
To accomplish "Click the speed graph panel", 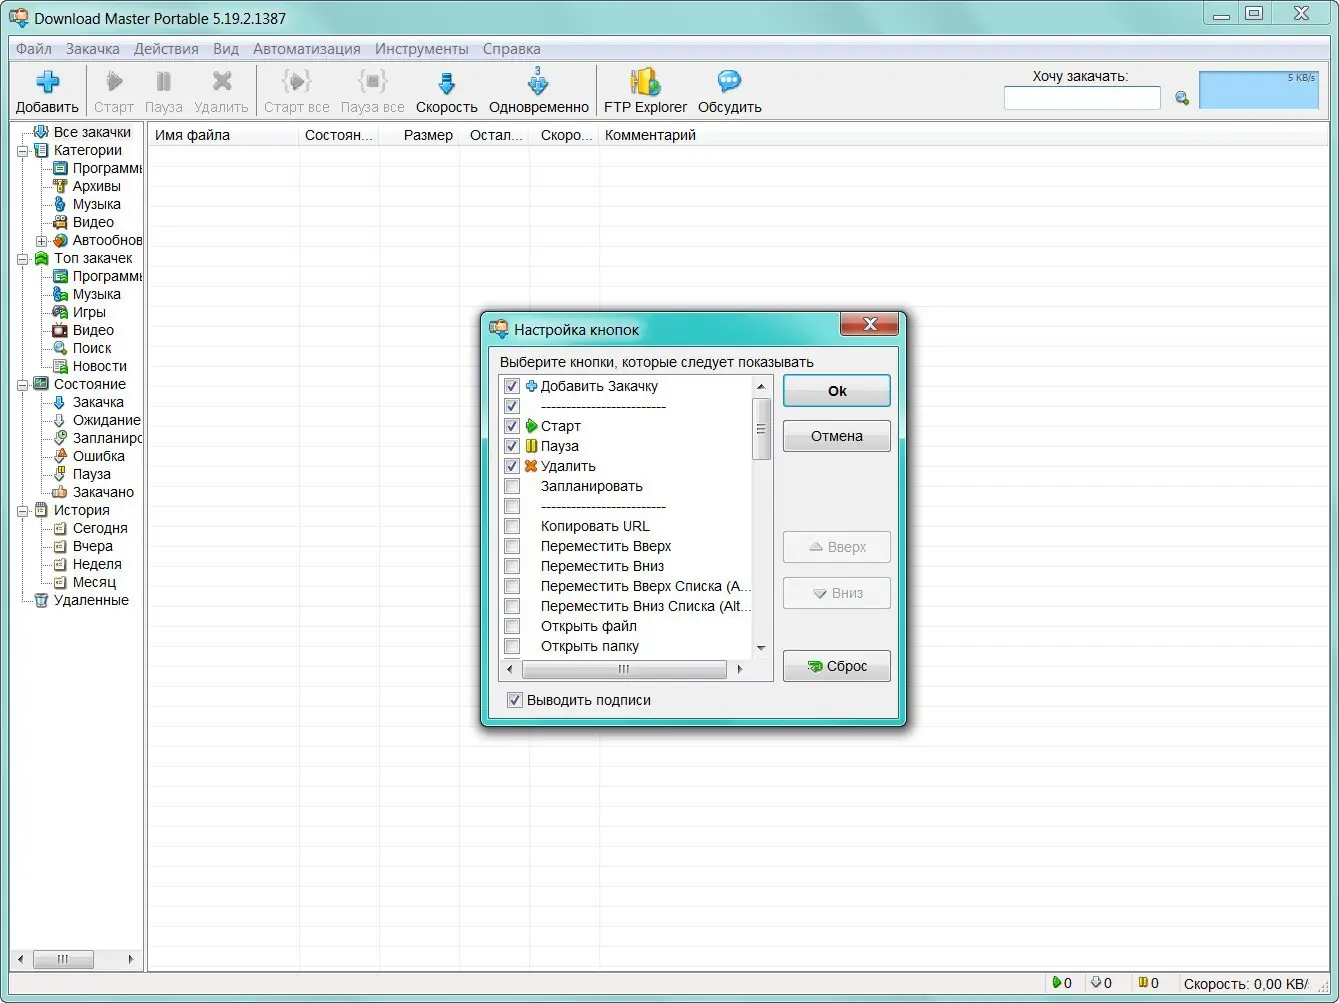I will pyautogui.click(x=1259, y=90).
